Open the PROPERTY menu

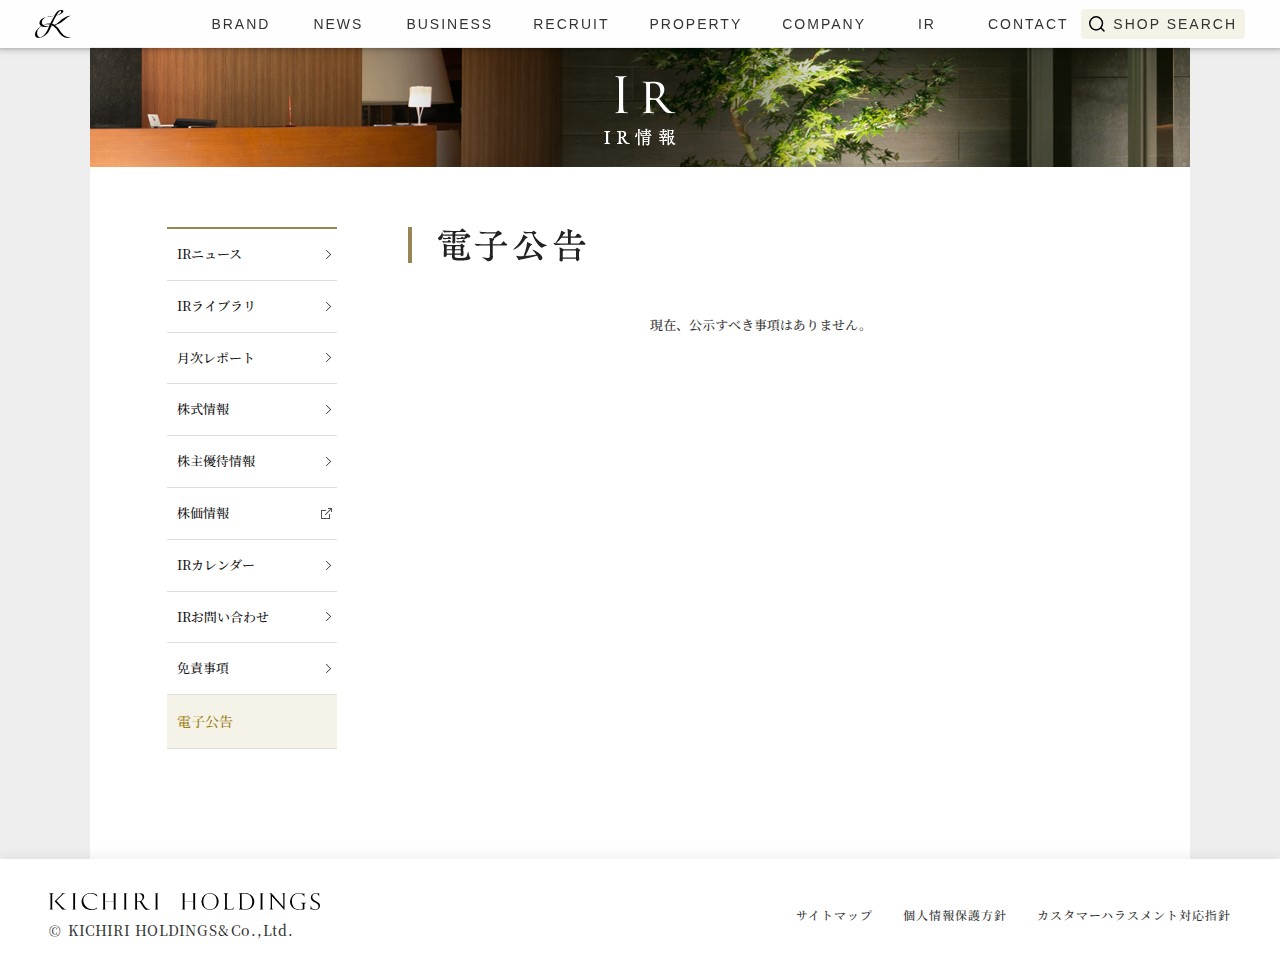coord(695,24)
